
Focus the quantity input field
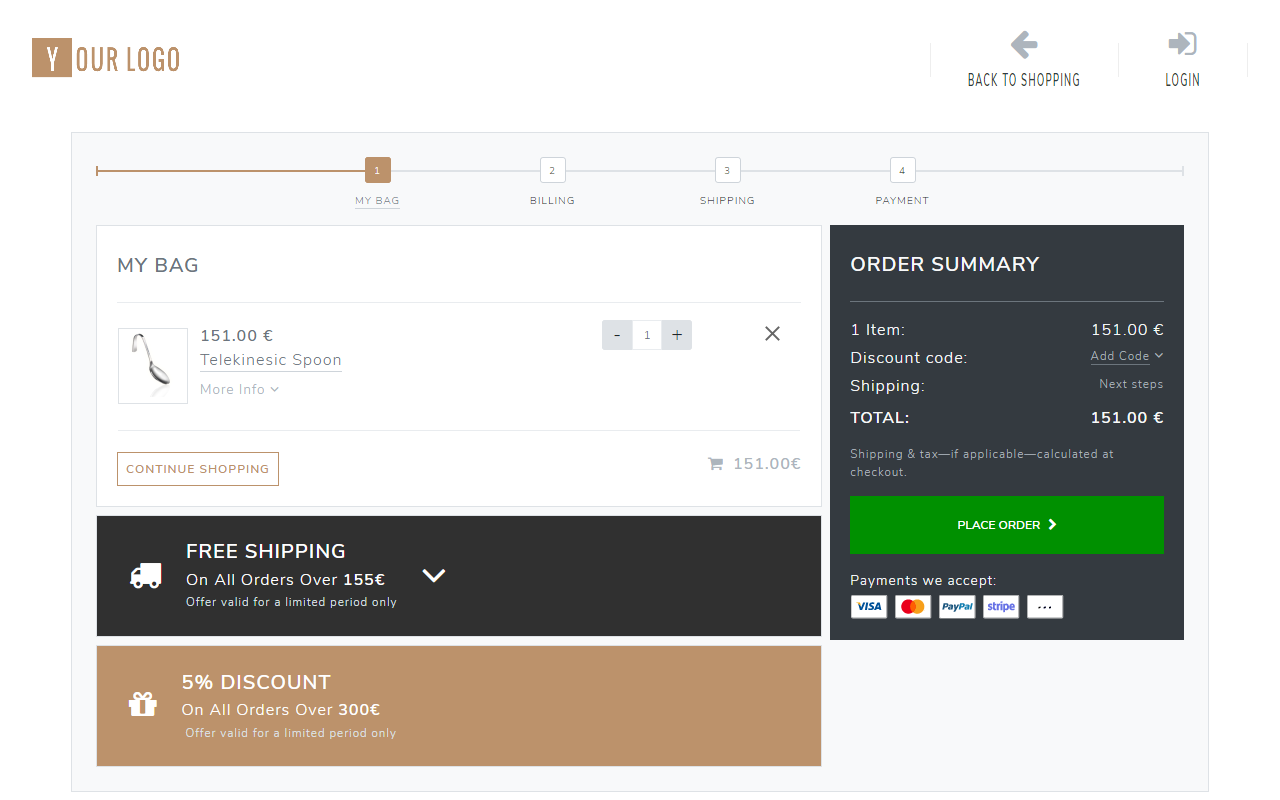point(647,335)
